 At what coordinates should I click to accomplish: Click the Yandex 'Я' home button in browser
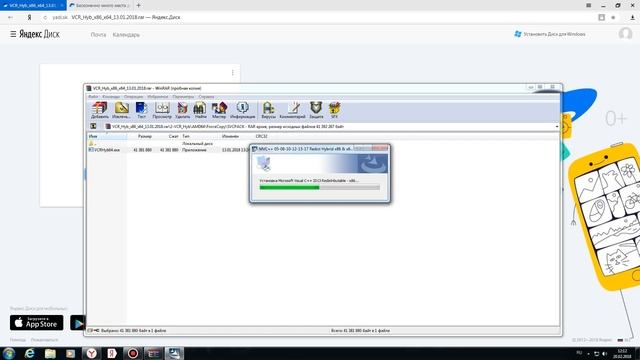point(29,18)
